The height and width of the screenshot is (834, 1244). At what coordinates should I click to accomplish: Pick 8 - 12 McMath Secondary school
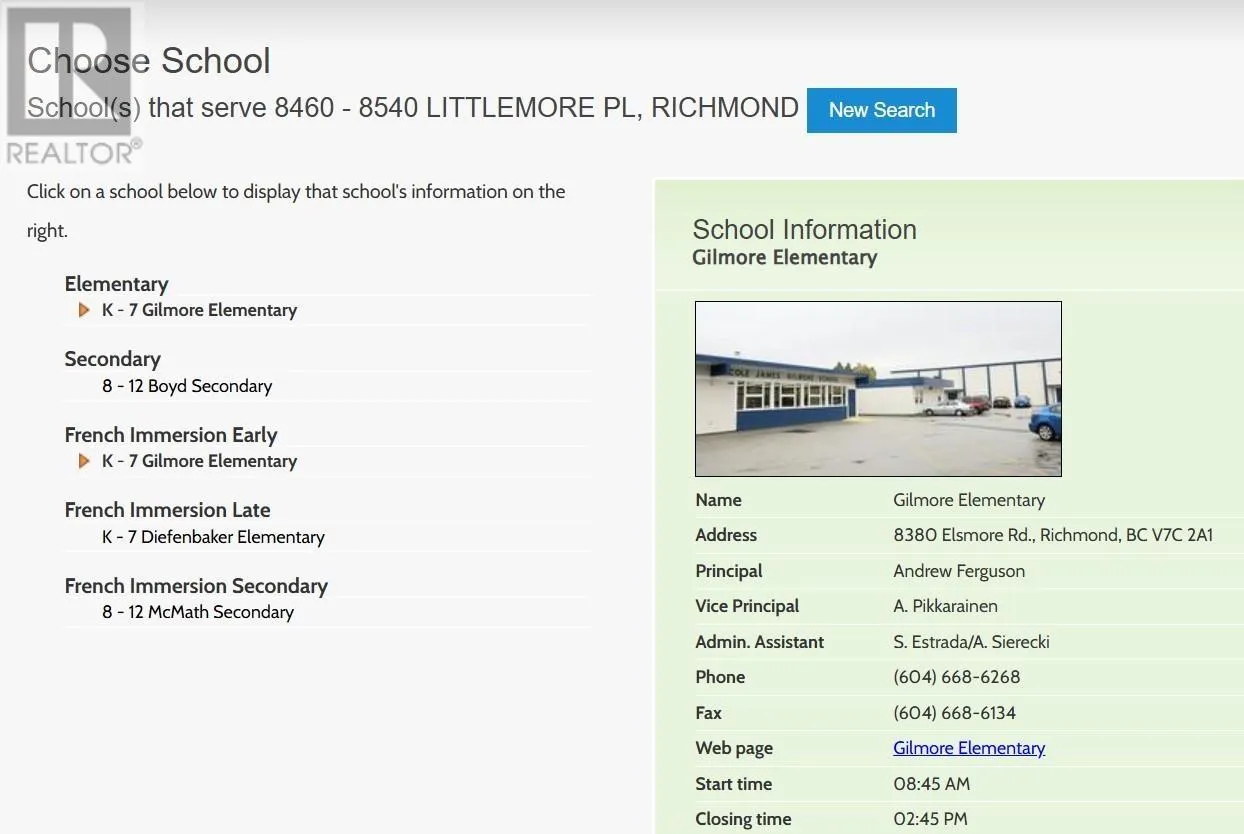click(x=198, y=612)
